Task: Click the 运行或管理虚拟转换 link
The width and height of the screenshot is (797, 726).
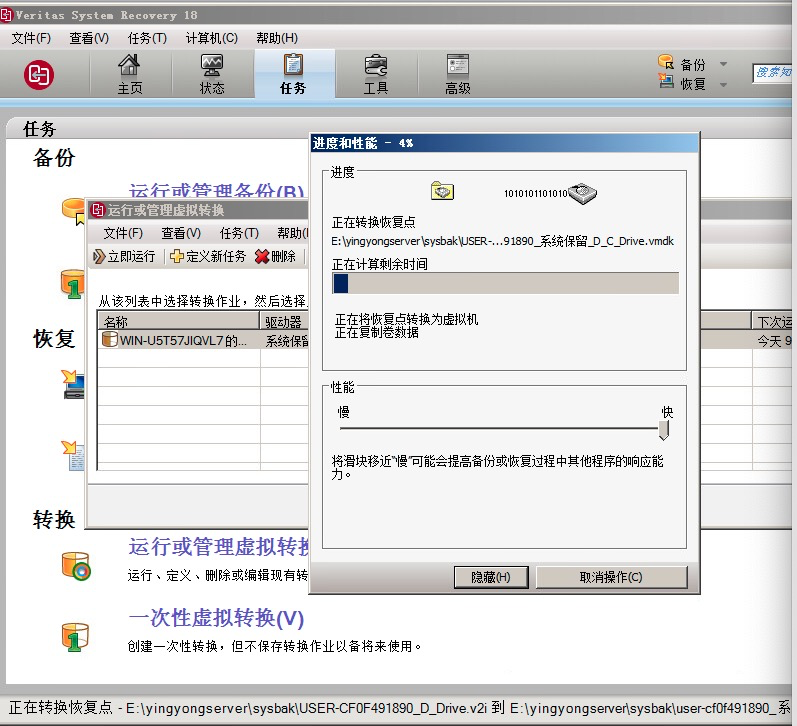Action: pos(219,547)
